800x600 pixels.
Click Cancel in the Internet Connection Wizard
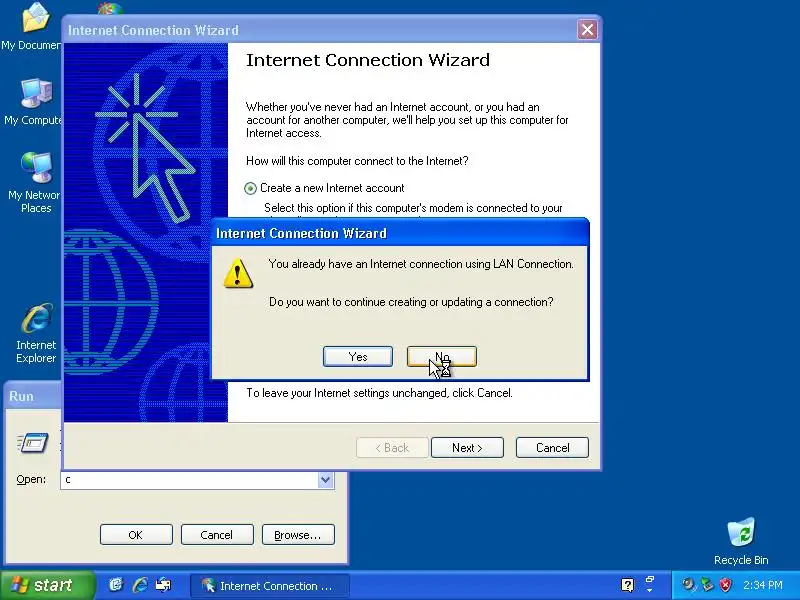(552, 447)
